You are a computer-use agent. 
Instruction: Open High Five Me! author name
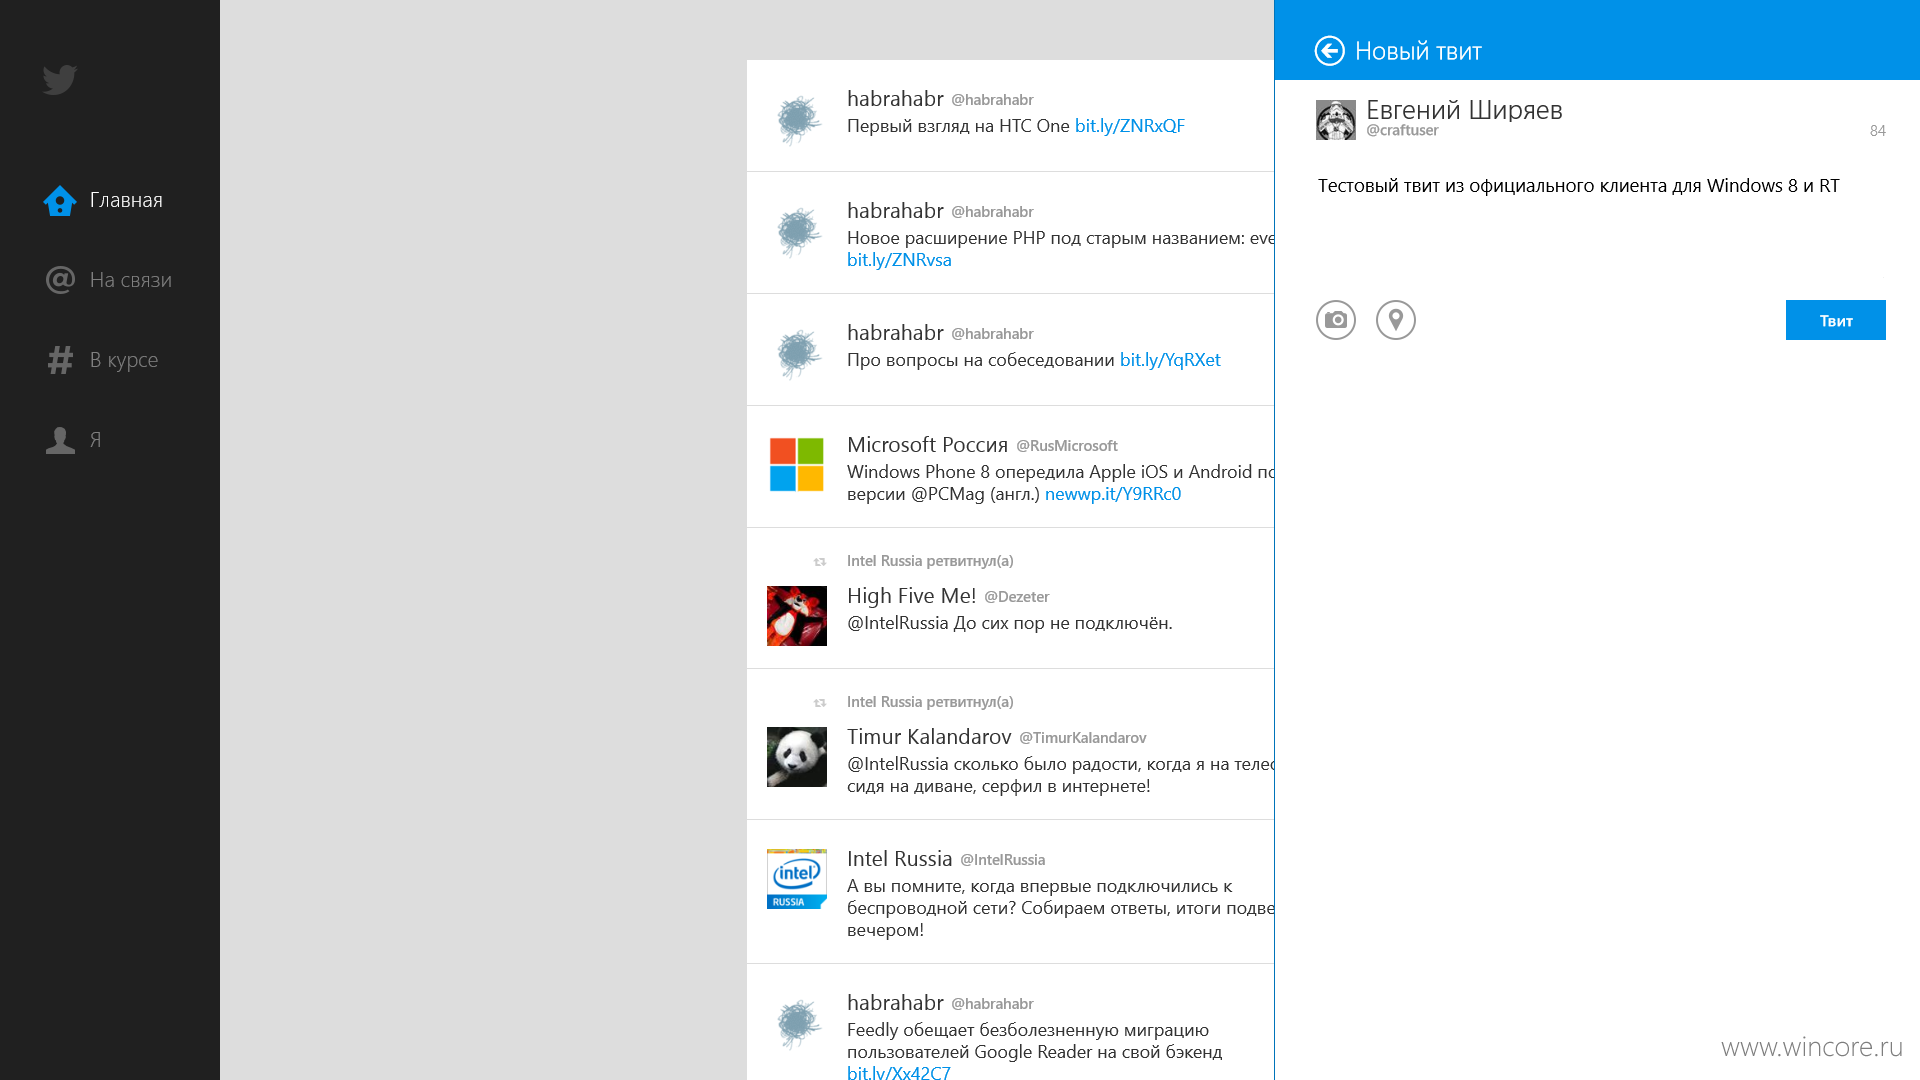click(x=911, y=596)
